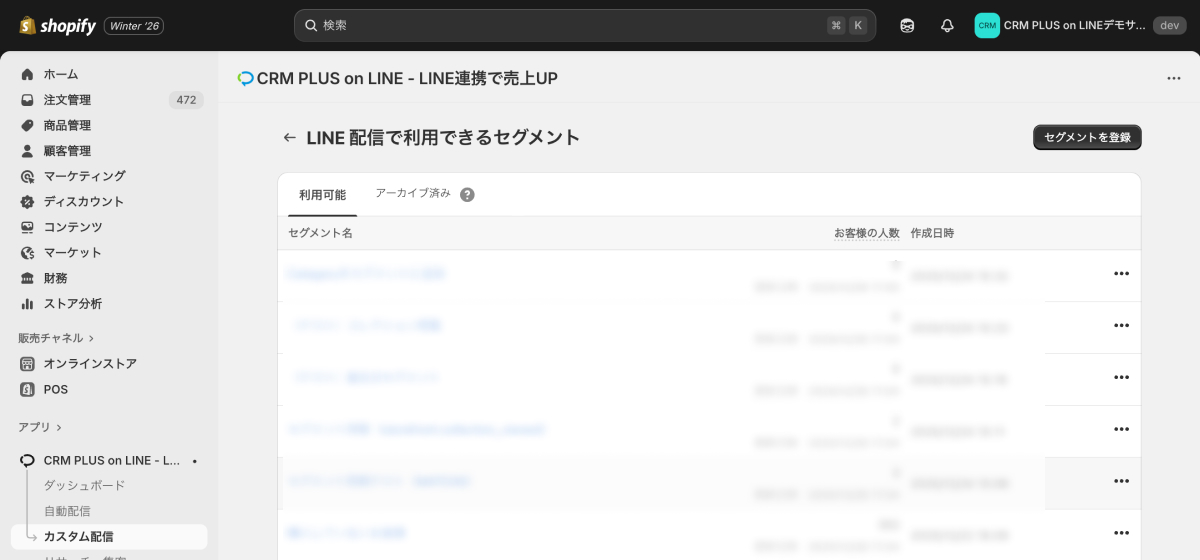
Task: Switch to the アーカイブ済み tab
Action: coord(413,193)
